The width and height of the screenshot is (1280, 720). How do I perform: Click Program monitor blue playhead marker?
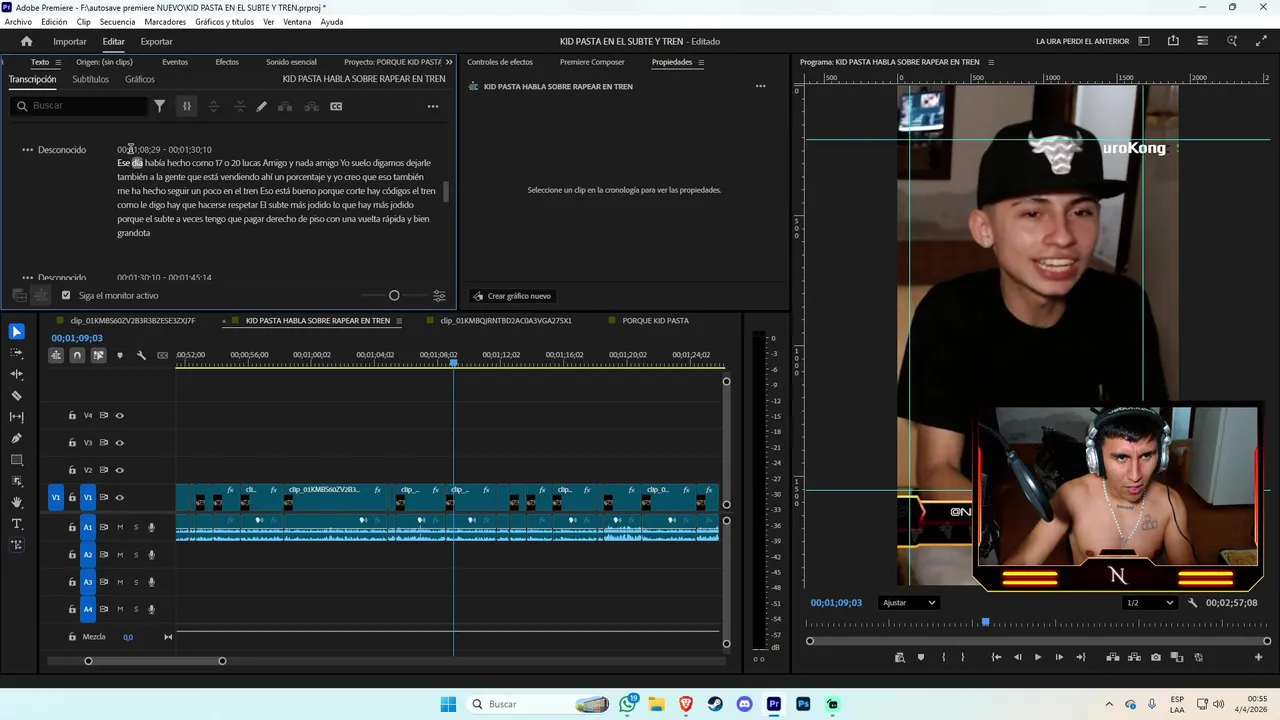(985, 622)
